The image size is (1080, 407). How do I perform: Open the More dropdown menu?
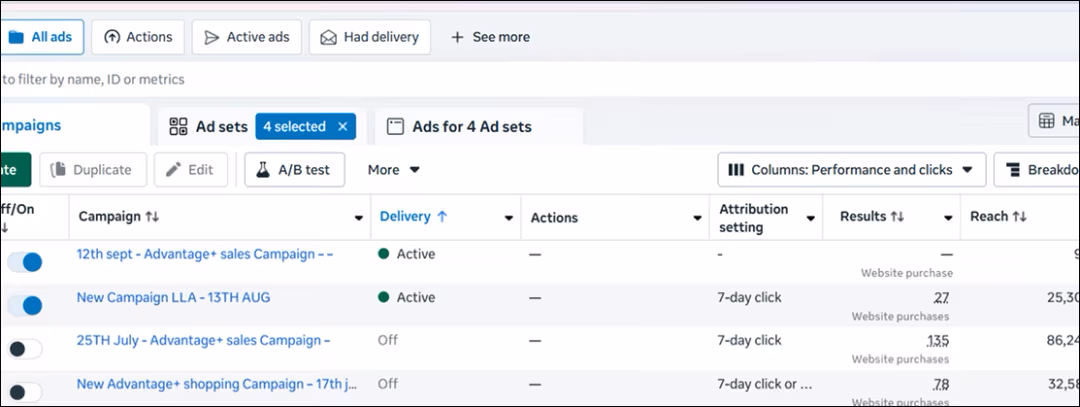(x=393, y=170)
